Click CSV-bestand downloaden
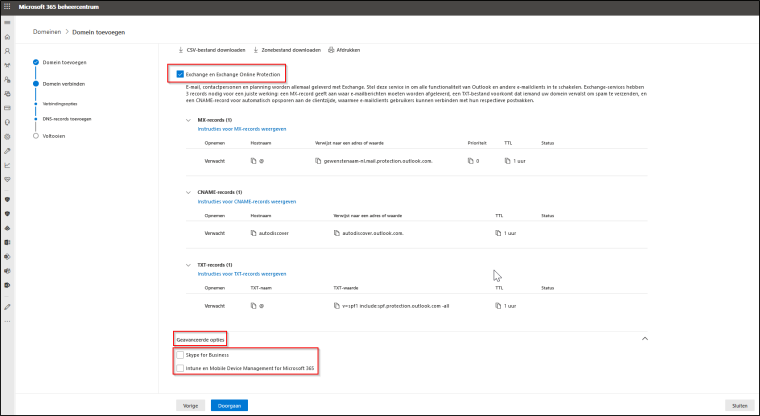Image resolution: width=760 pixels, height=416 pixels. point(212,50)
